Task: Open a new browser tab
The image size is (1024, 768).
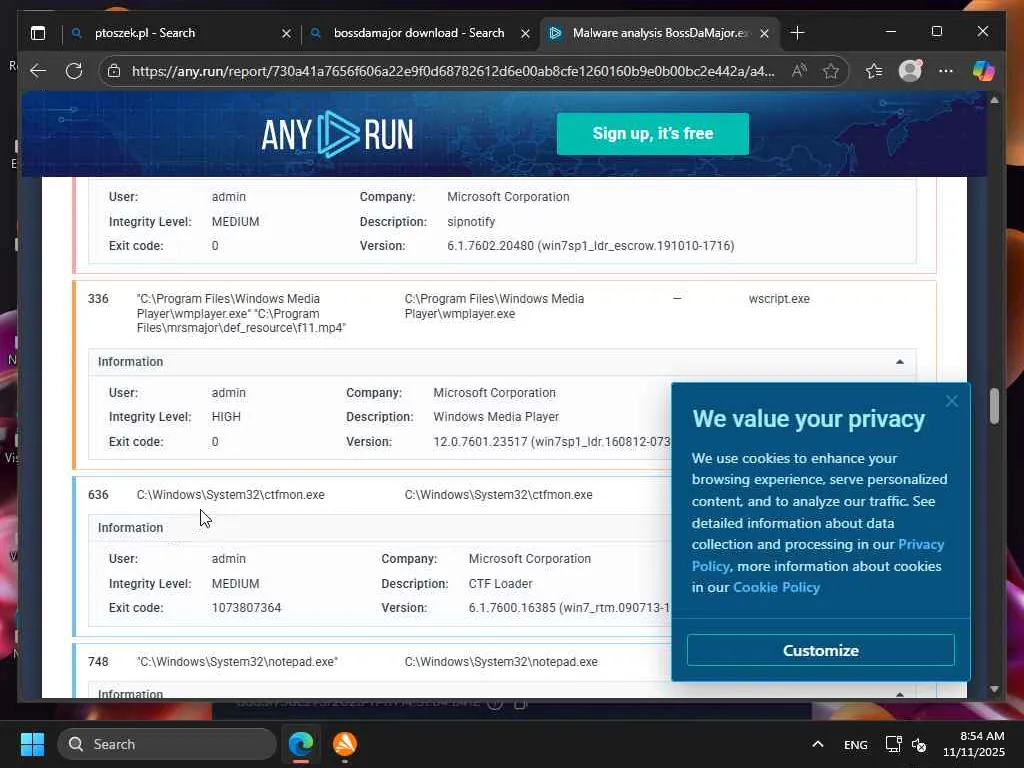Action: point(797,33)
